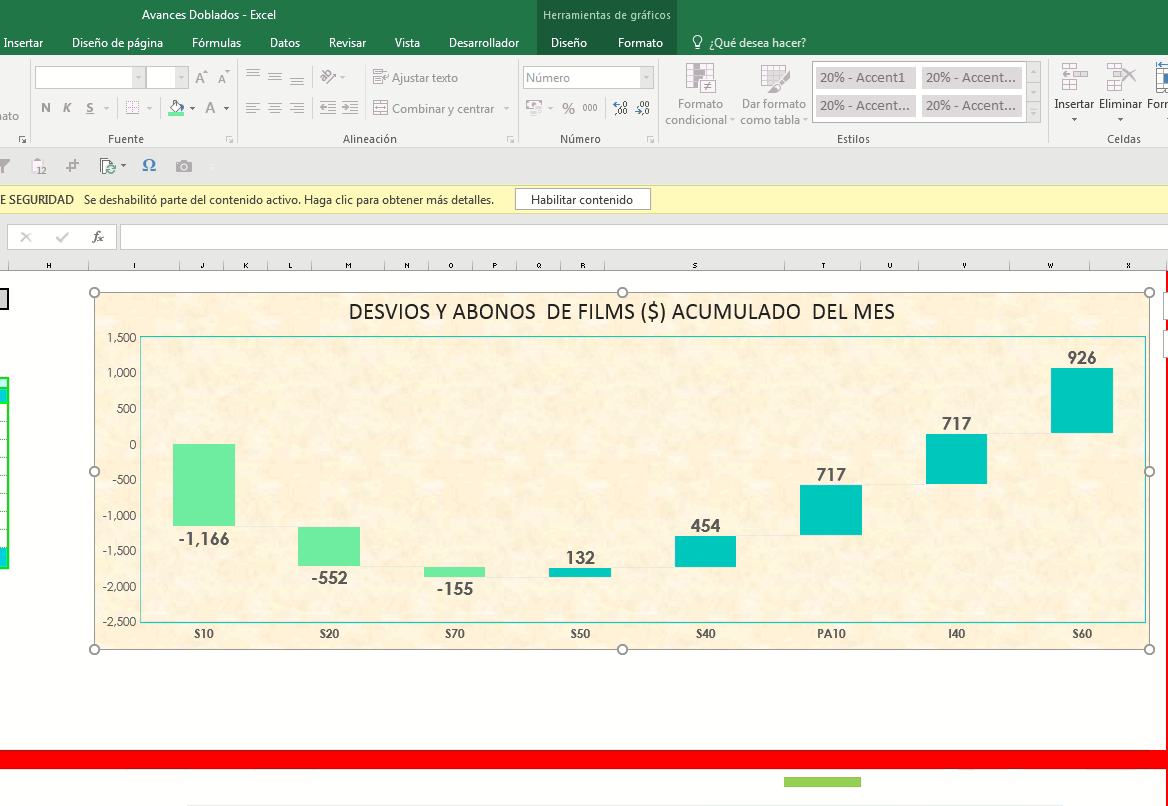Toggle bold formatting (N)
The image size is (1168, 806).
pyautogui.click(x=46, y=108)
